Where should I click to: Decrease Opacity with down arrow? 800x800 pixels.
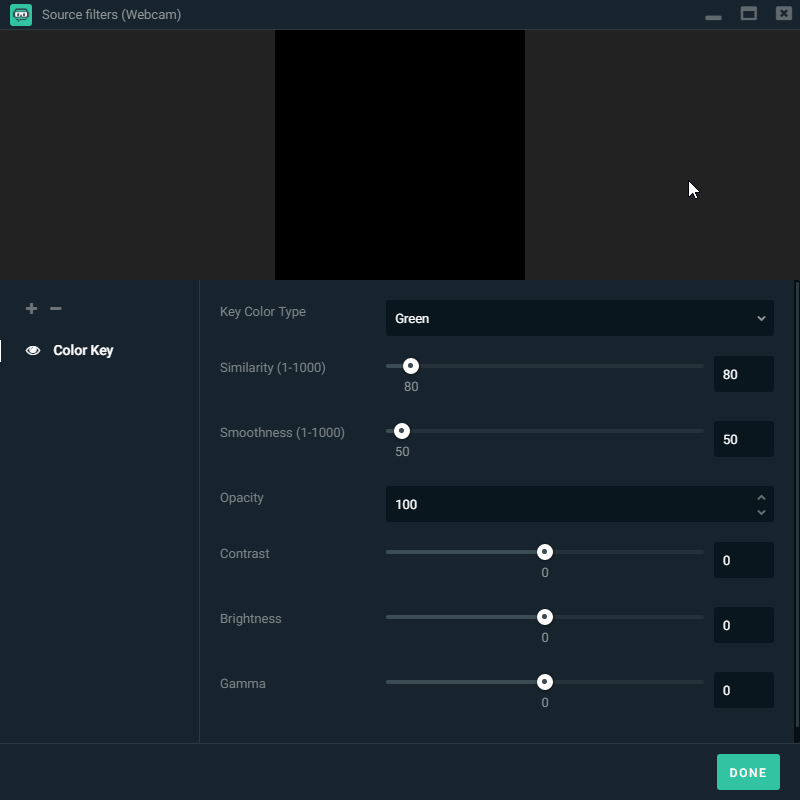click(x=761, y=512)
